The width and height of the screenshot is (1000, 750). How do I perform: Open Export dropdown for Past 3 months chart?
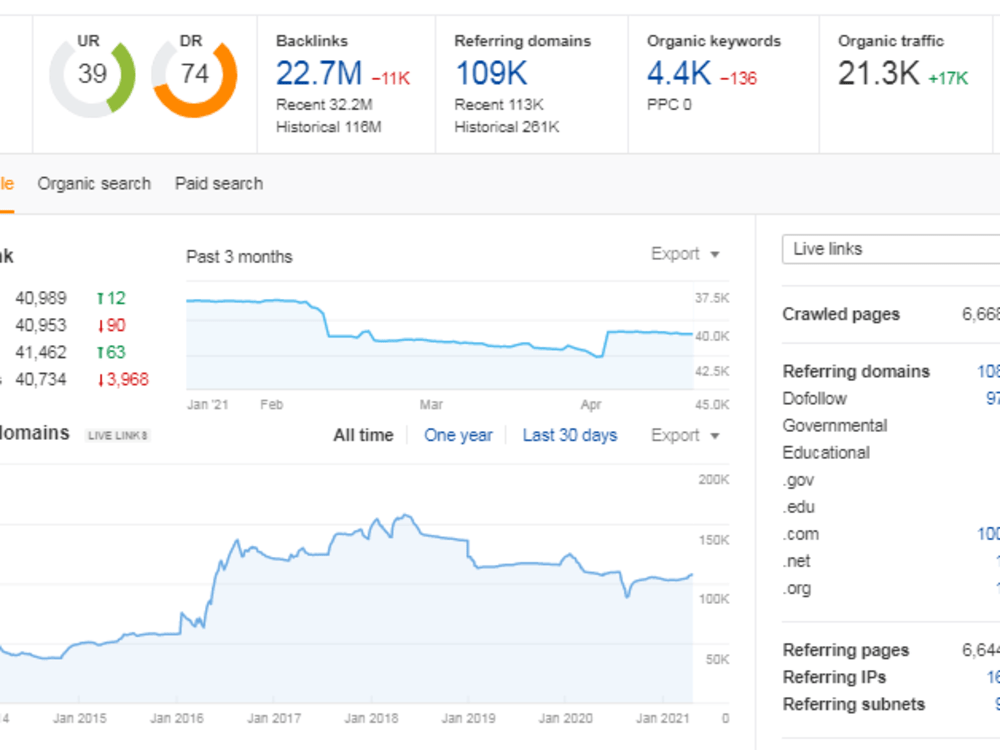[x=685, y=254]
